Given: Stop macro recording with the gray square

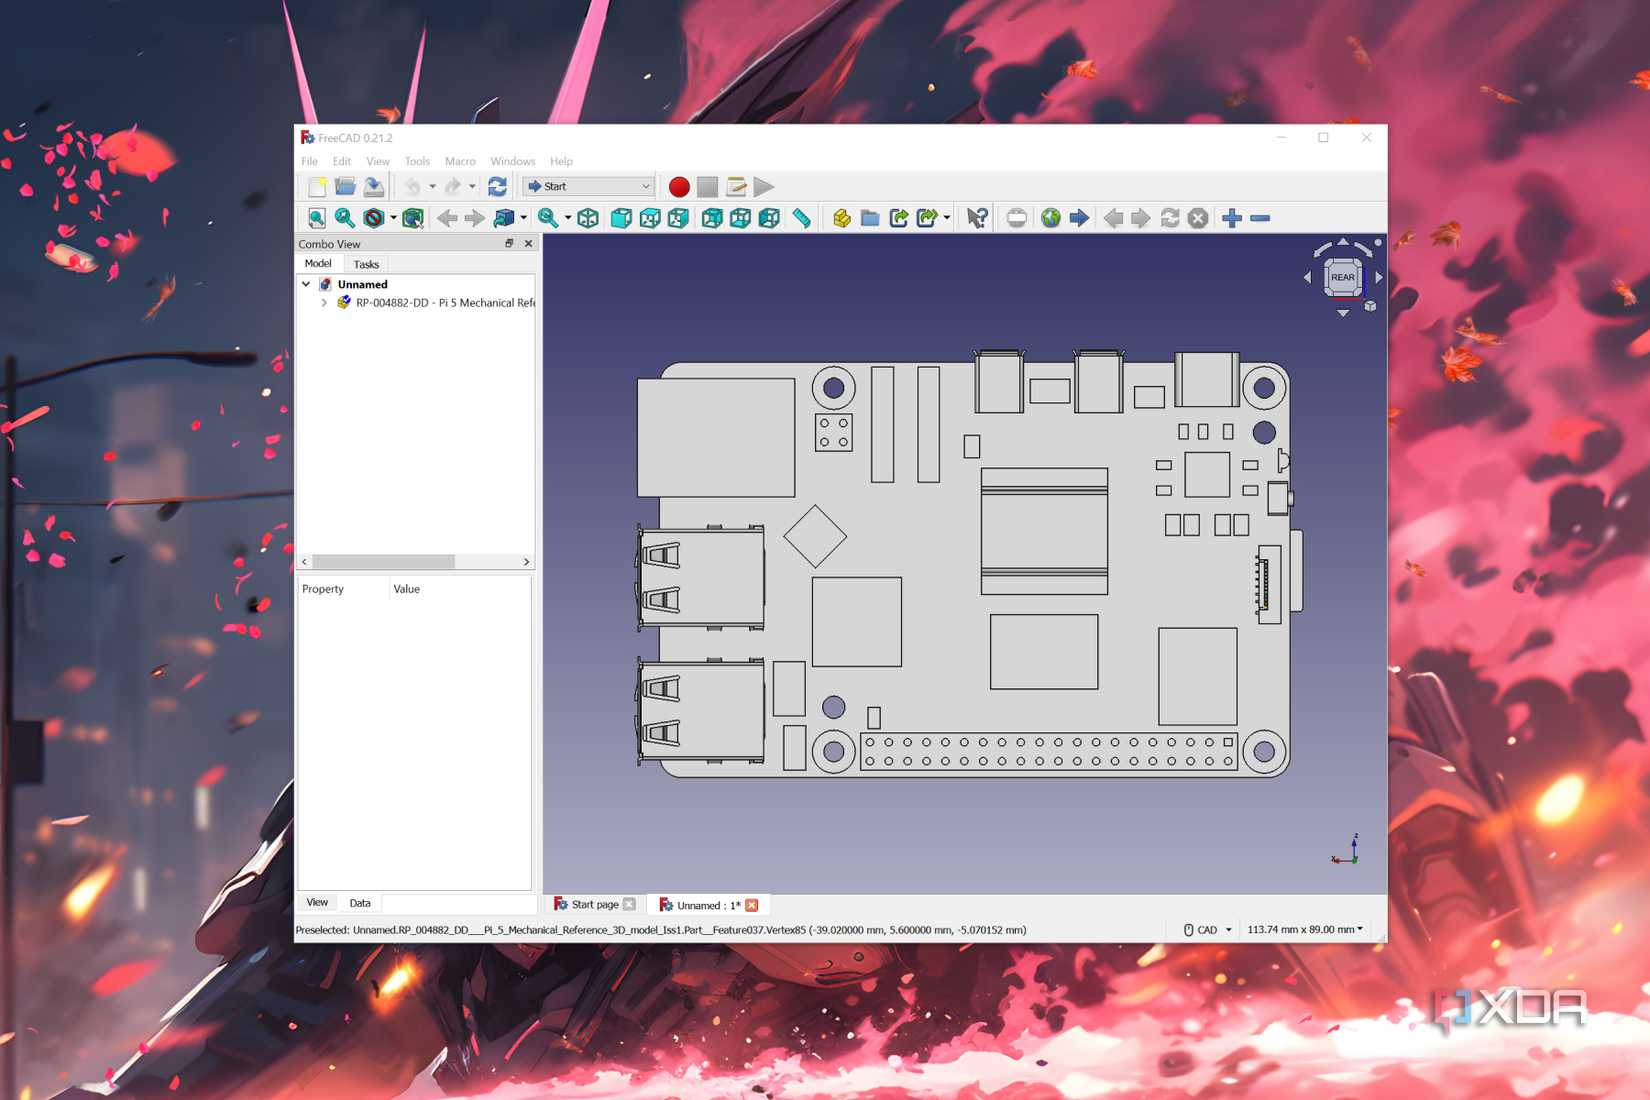Looking at the screenshot, I should tap(707, 187).
